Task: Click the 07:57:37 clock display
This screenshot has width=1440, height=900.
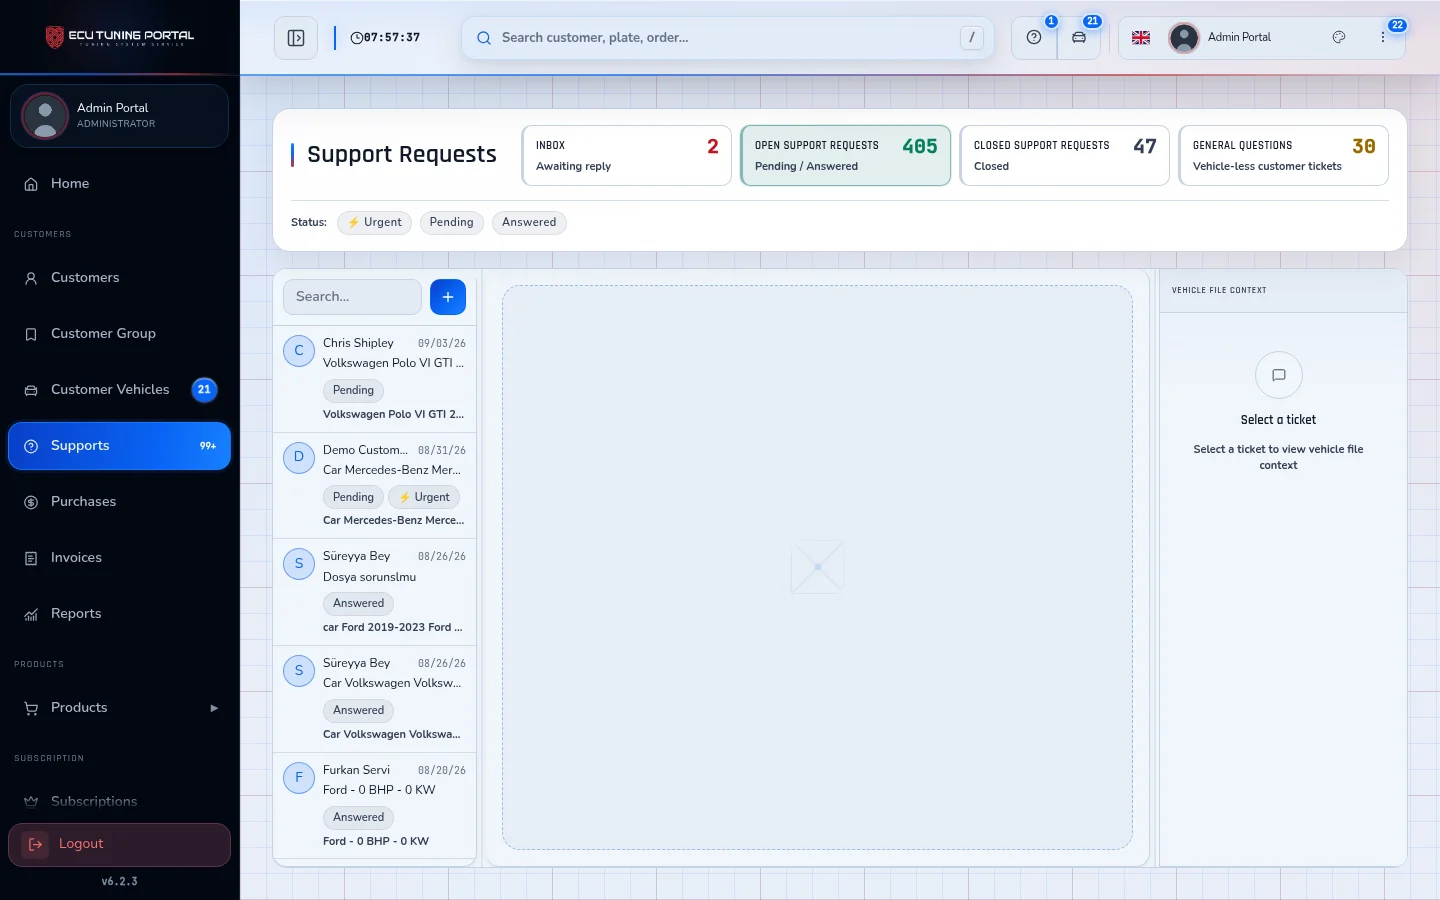Action: 385,38
